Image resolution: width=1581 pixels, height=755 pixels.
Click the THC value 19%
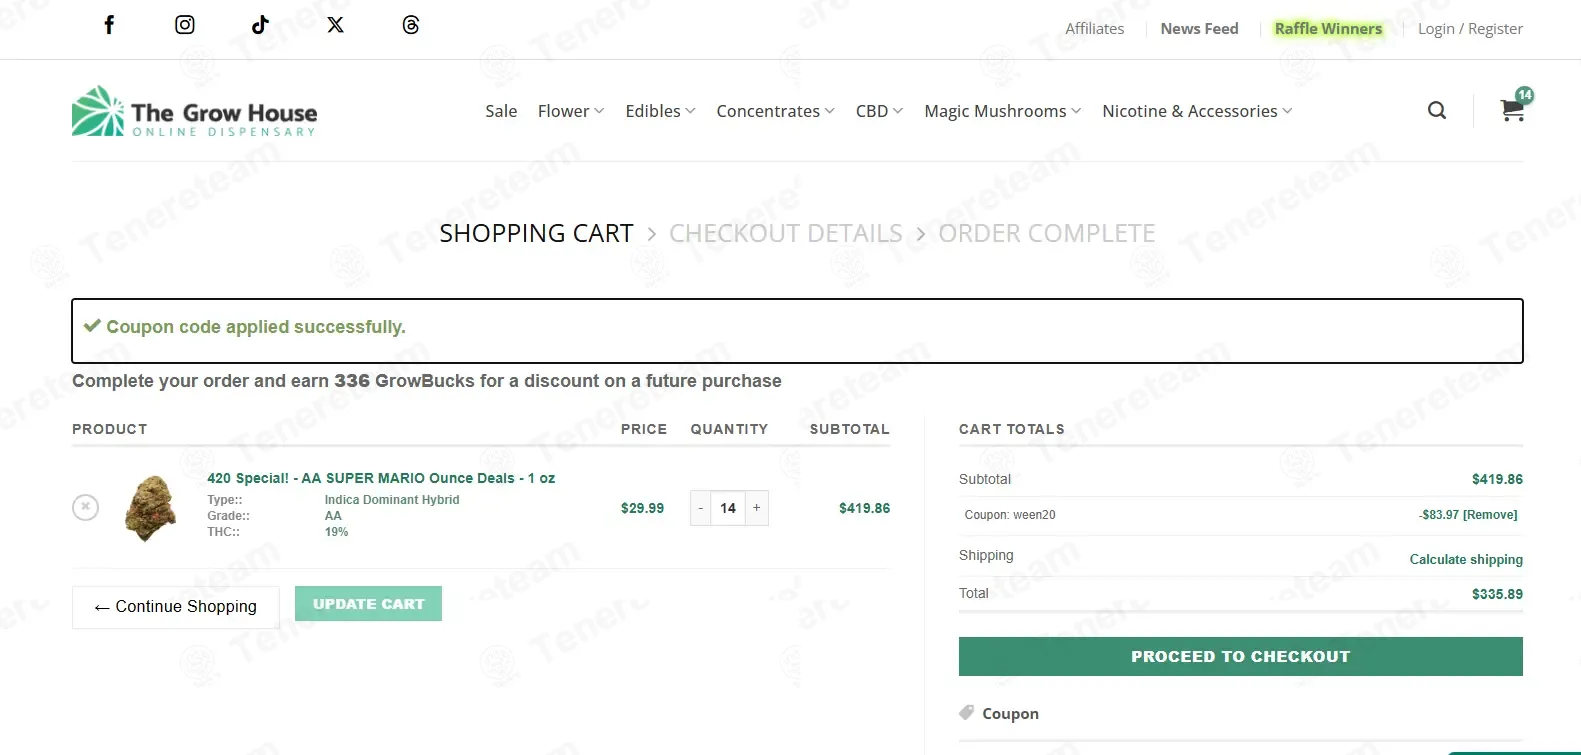(336, 532)
